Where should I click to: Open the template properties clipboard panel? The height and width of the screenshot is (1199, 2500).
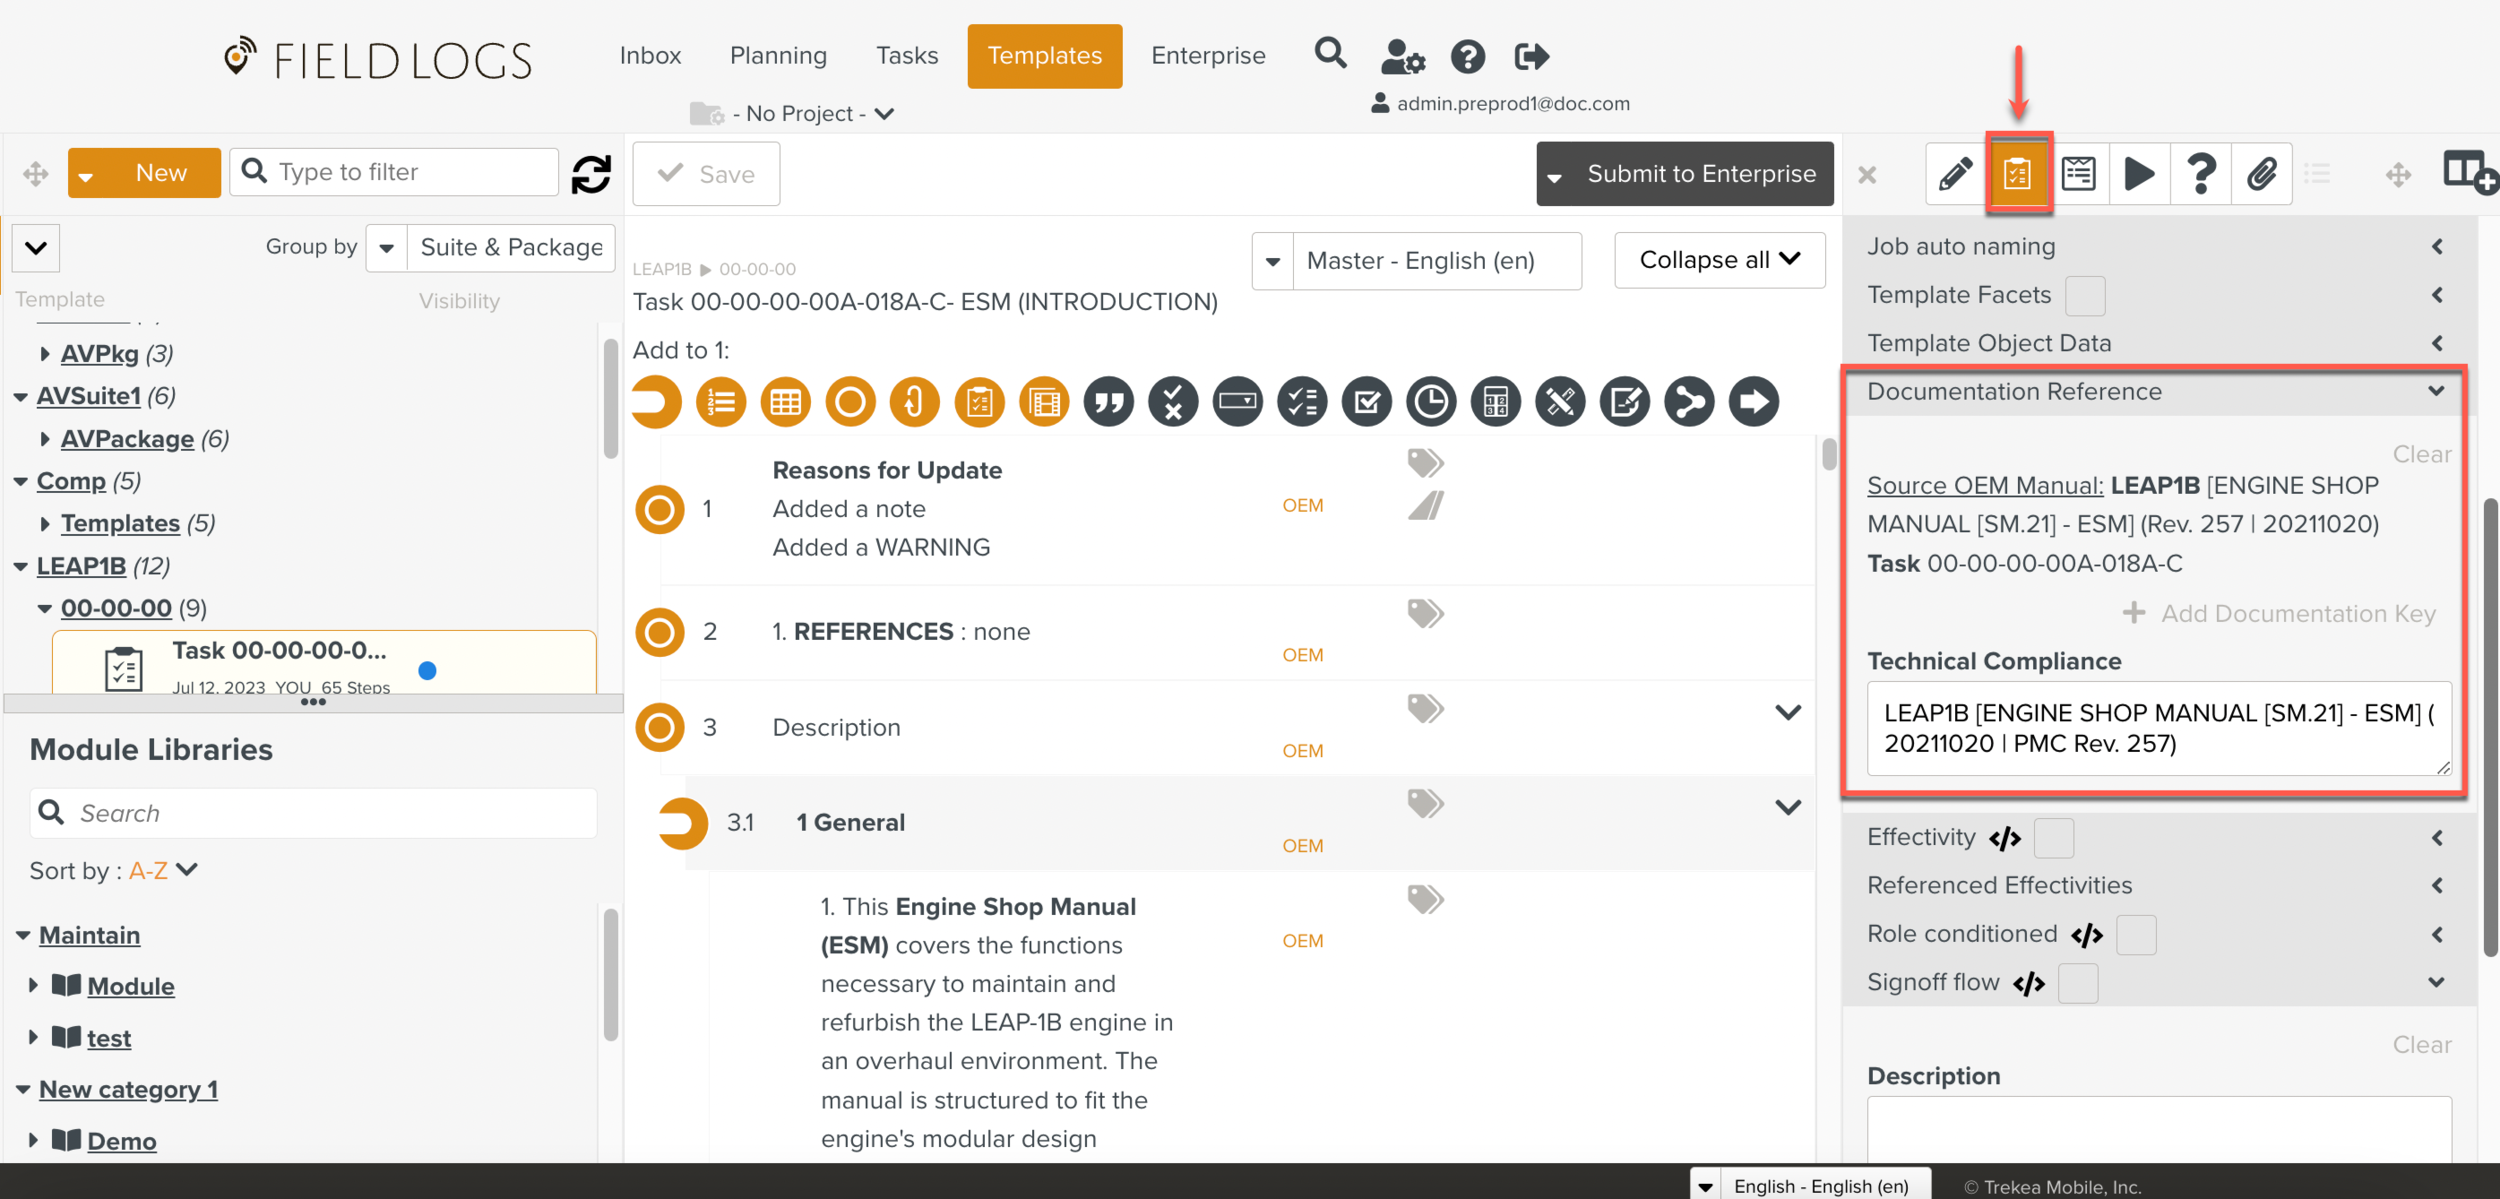click(2018, 174)
